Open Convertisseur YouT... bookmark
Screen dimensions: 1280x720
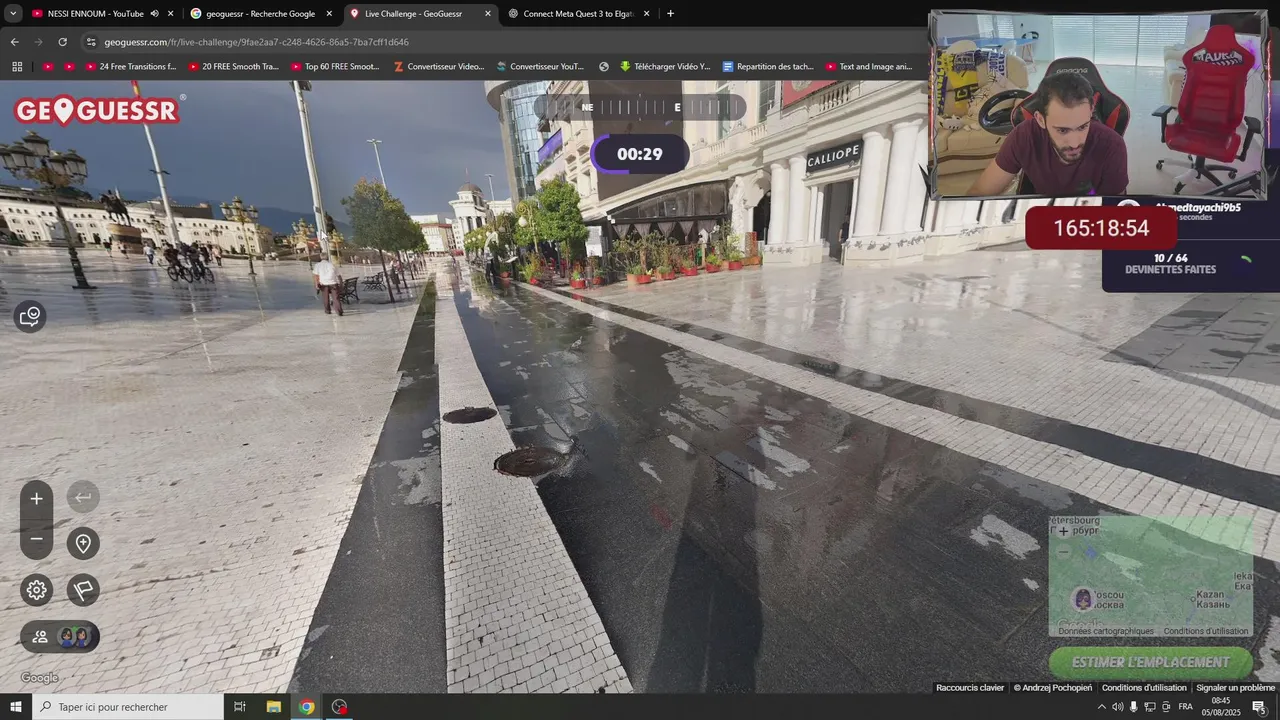(540, 67)
